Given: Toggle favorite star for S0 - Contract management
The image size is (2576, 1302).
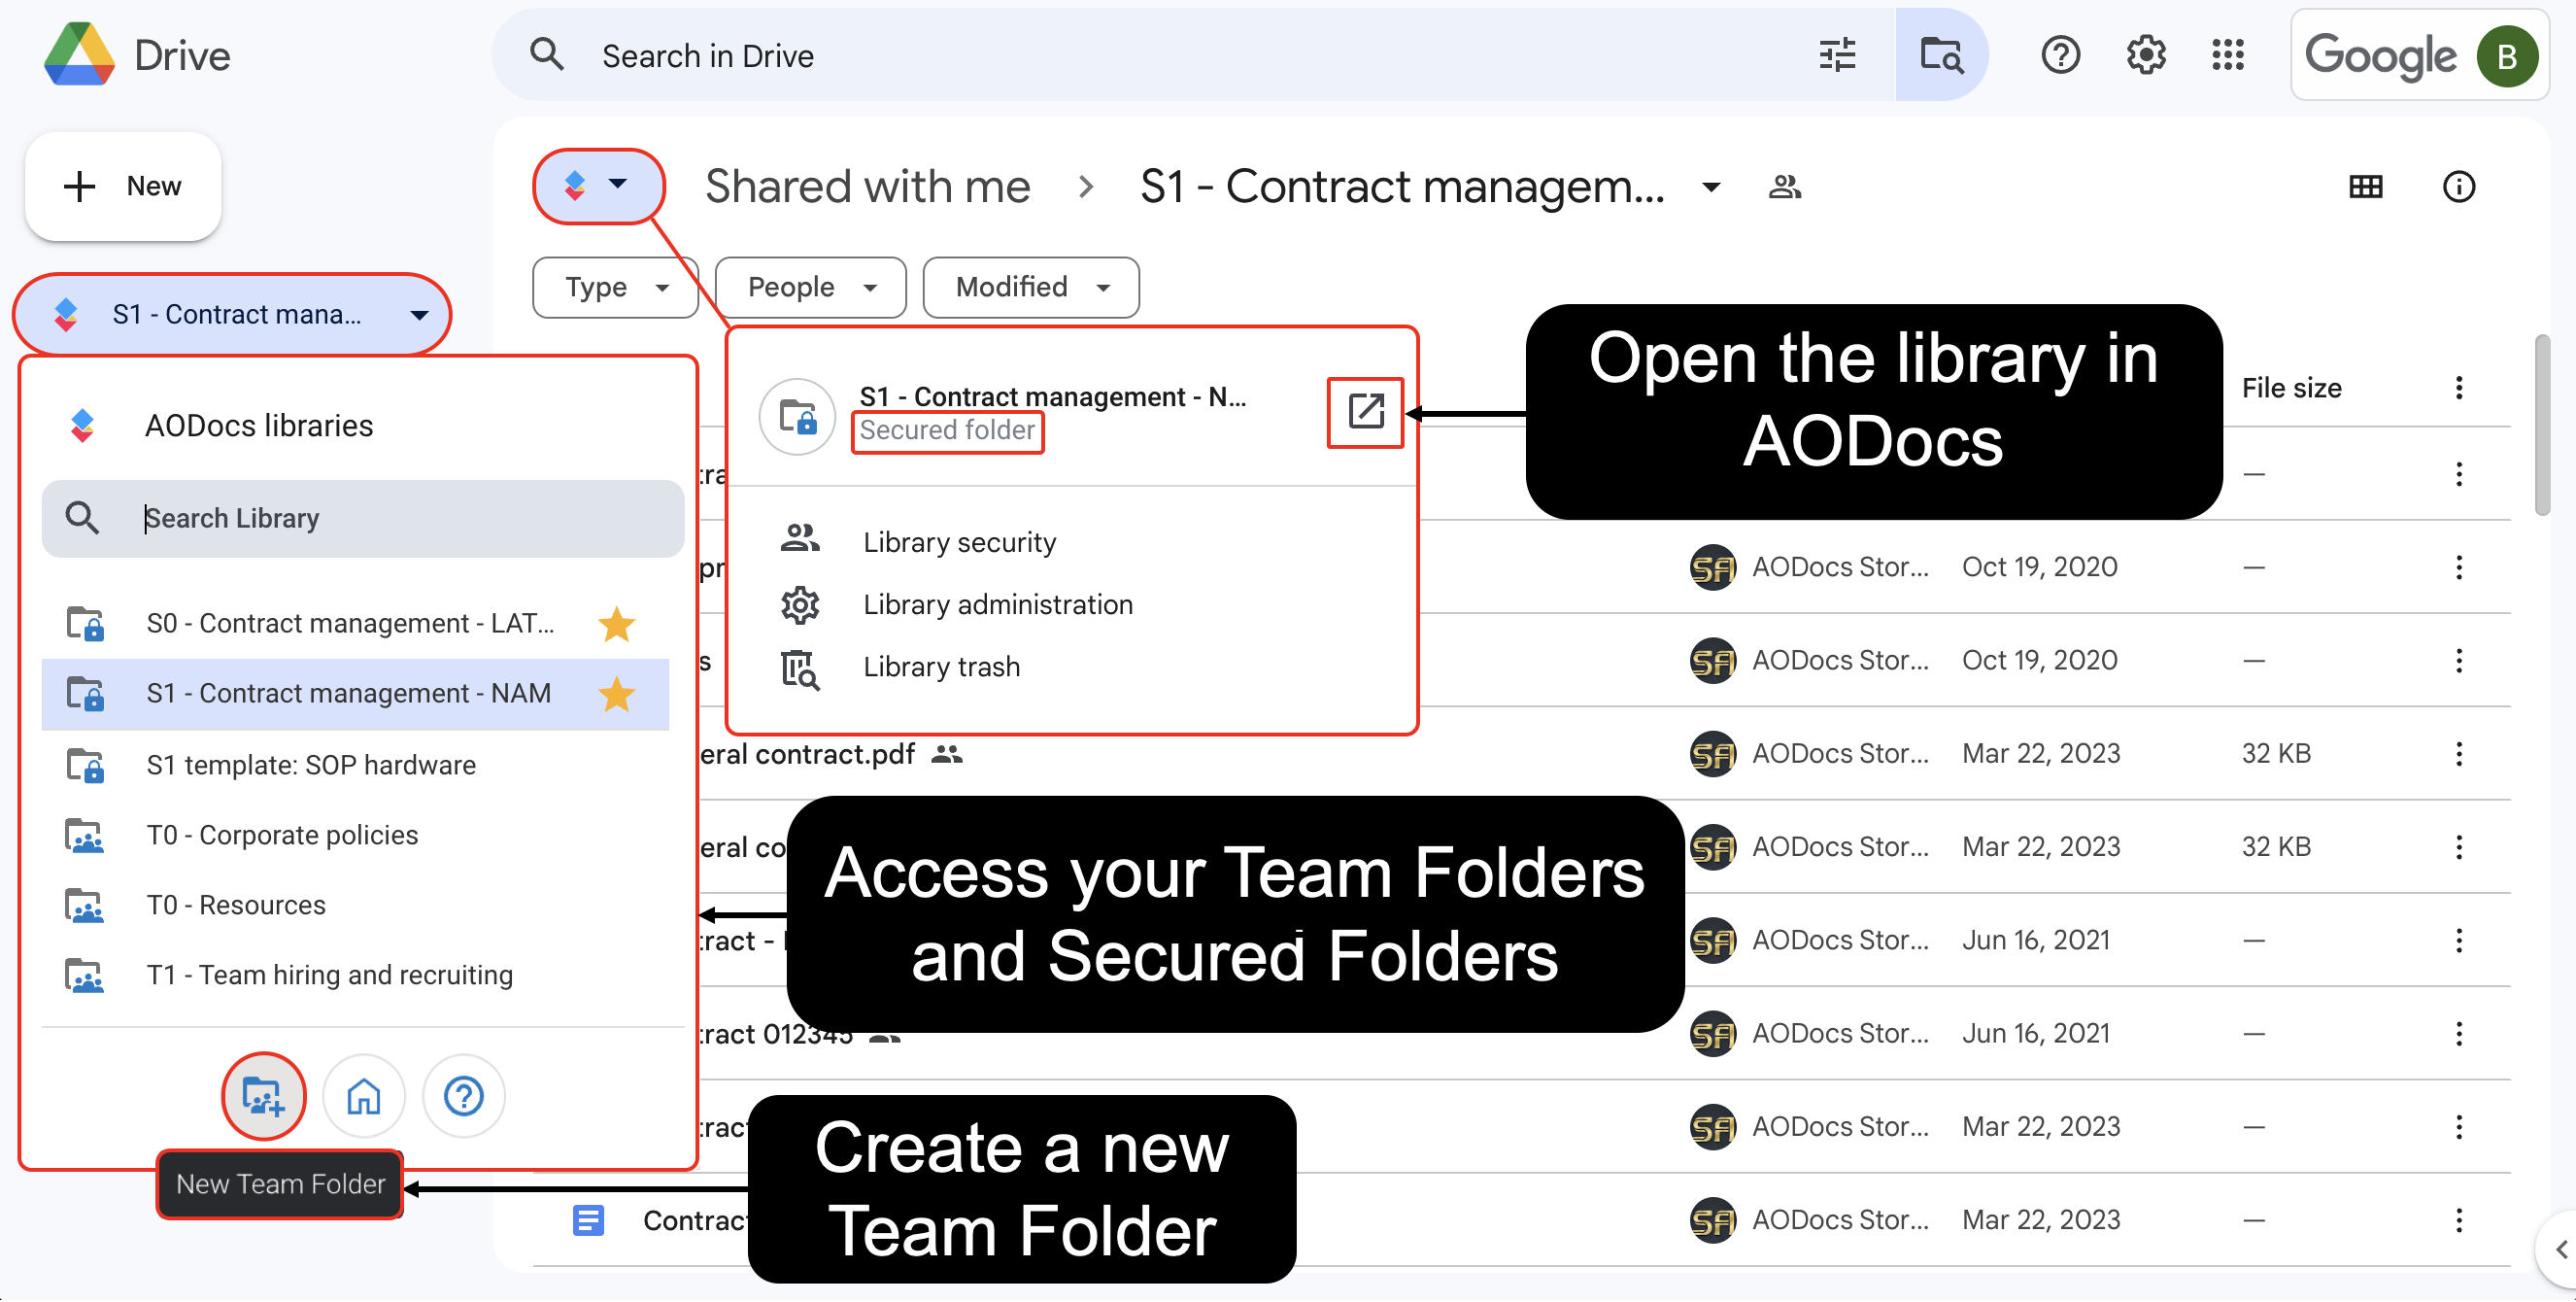Looking at the screenshot, I should point(616,624).
